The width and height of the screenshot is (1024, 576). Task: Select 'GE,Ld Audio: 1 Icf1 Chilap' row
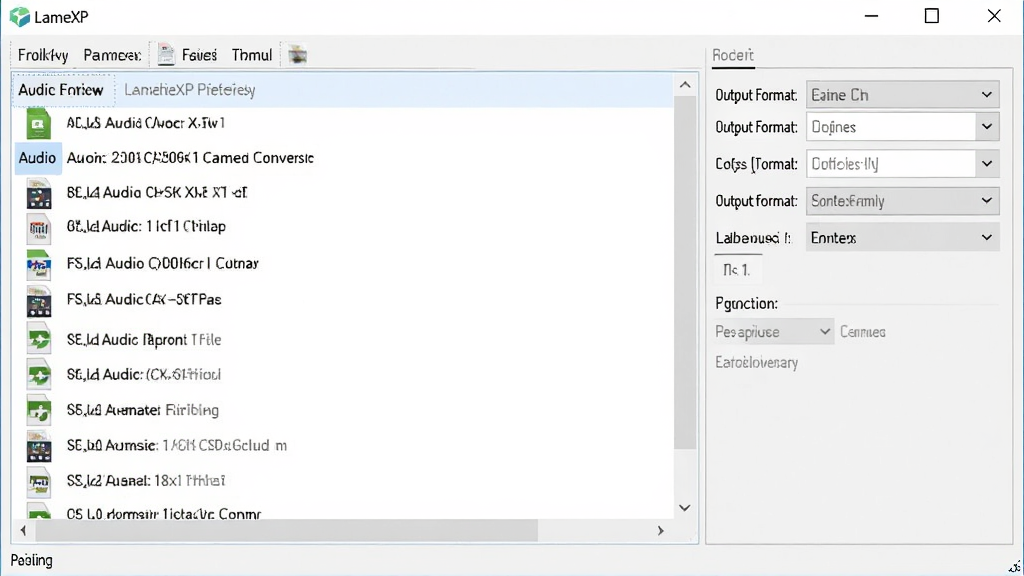[146, 227]
